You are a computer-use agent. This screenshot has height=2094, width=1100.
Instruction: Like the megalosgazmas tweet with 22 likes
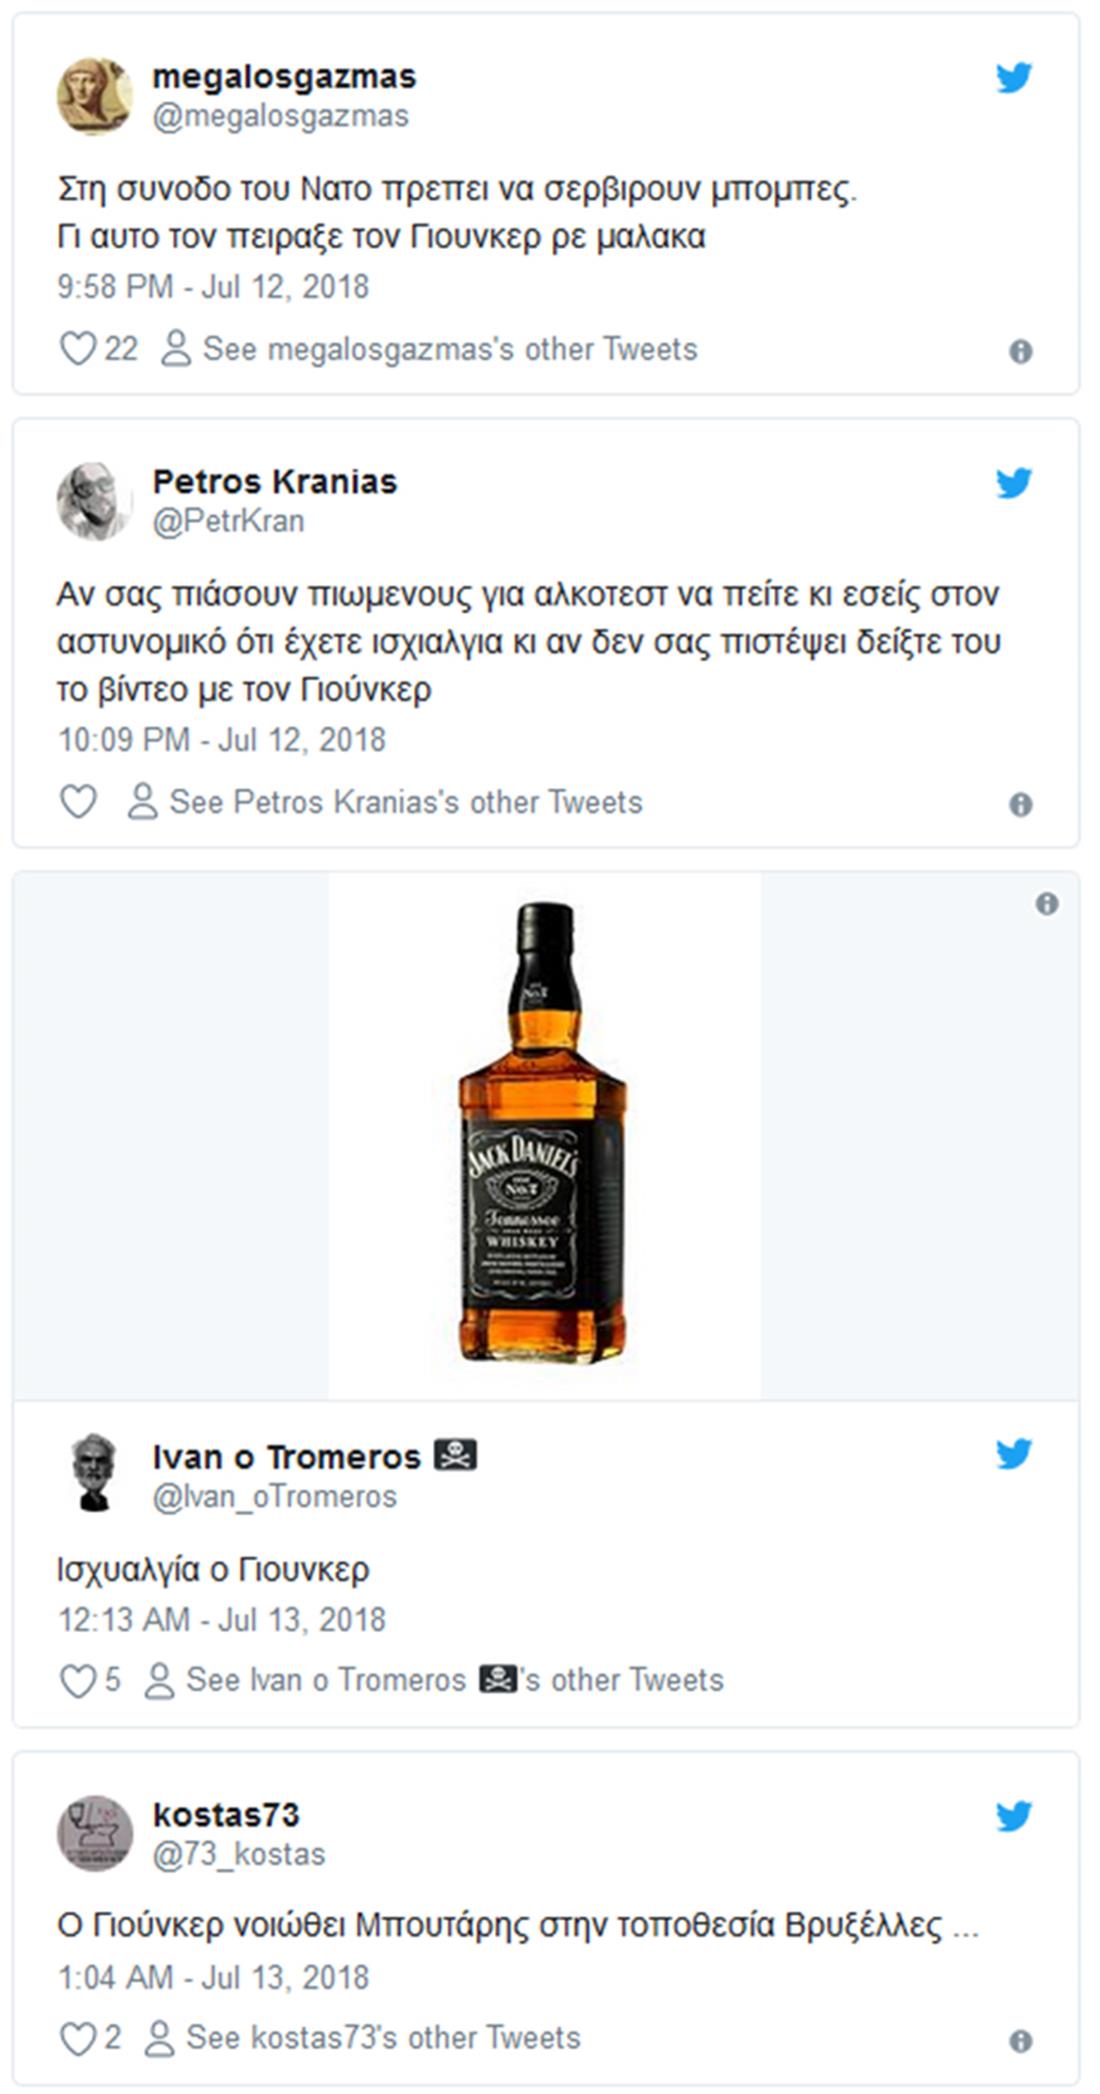(78, 349)
